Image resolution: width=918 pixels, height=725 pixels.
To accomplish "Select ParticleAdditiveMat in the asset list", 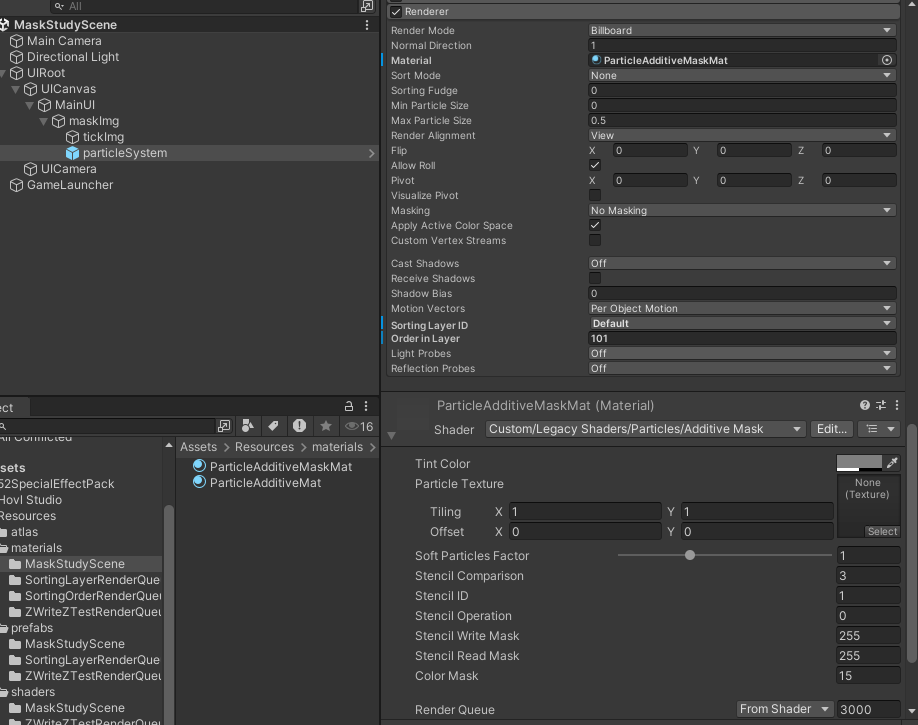I will (265, 482).
